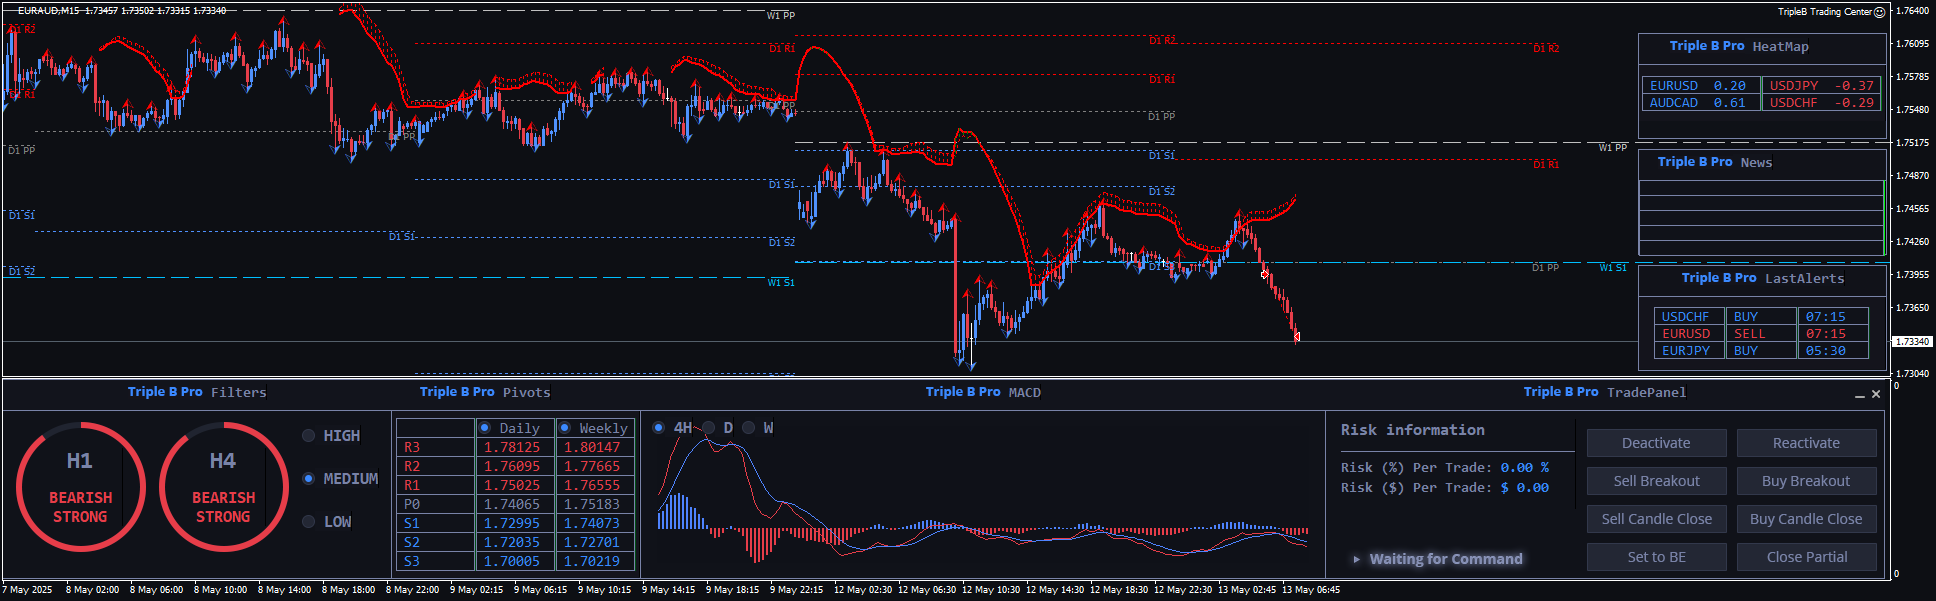Viewport: 1936px width, 601px height.
Task: Click the H1 bearish strength gauge
Action: click(80, 487)
